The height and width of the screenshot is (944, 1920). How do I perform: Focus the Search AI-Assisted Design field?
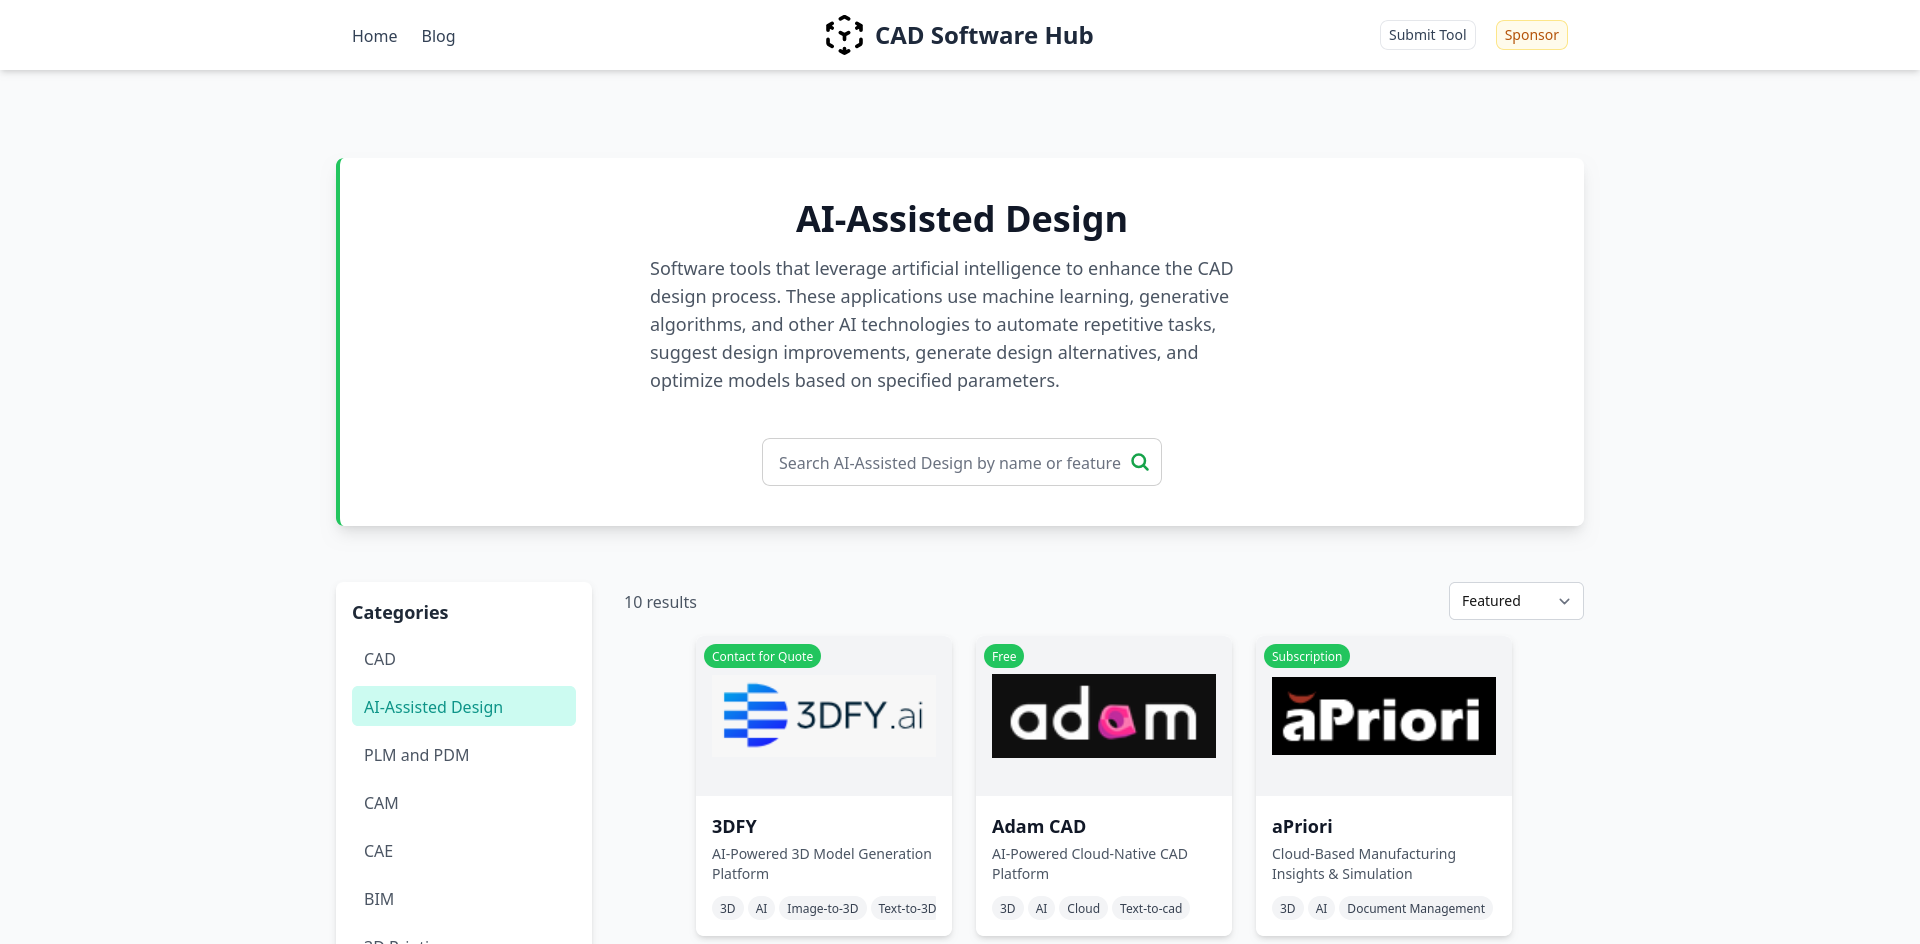961,462
